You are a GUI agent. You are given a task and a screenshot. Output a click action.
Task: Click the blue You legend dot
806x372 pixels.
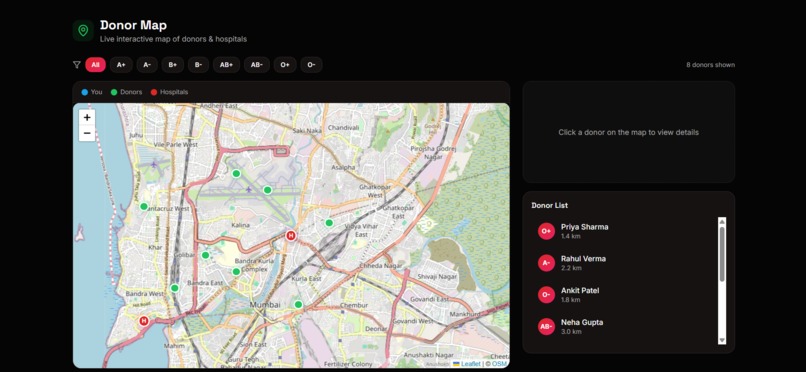(84, 92)
